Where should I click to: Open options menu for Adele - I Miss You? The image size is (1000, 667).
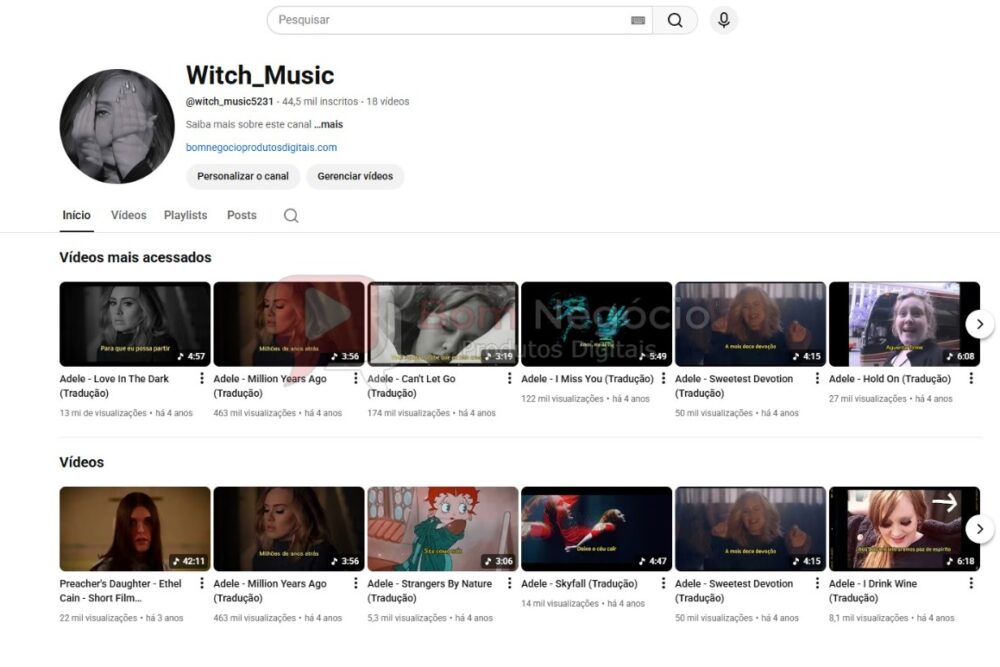pos(664,380)
